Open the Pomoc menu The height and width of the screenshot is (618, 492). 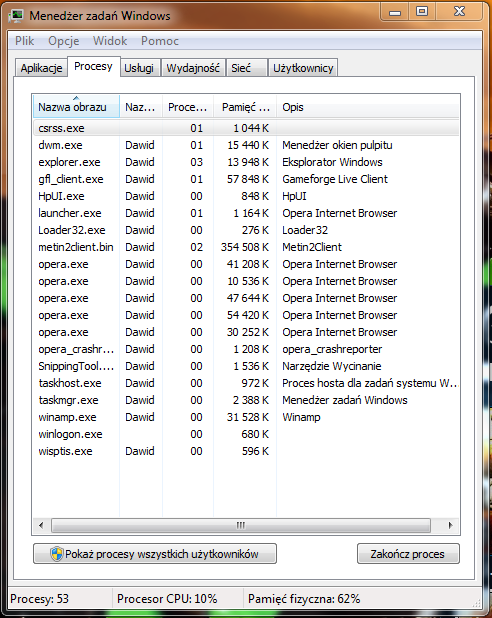[160, 41]
